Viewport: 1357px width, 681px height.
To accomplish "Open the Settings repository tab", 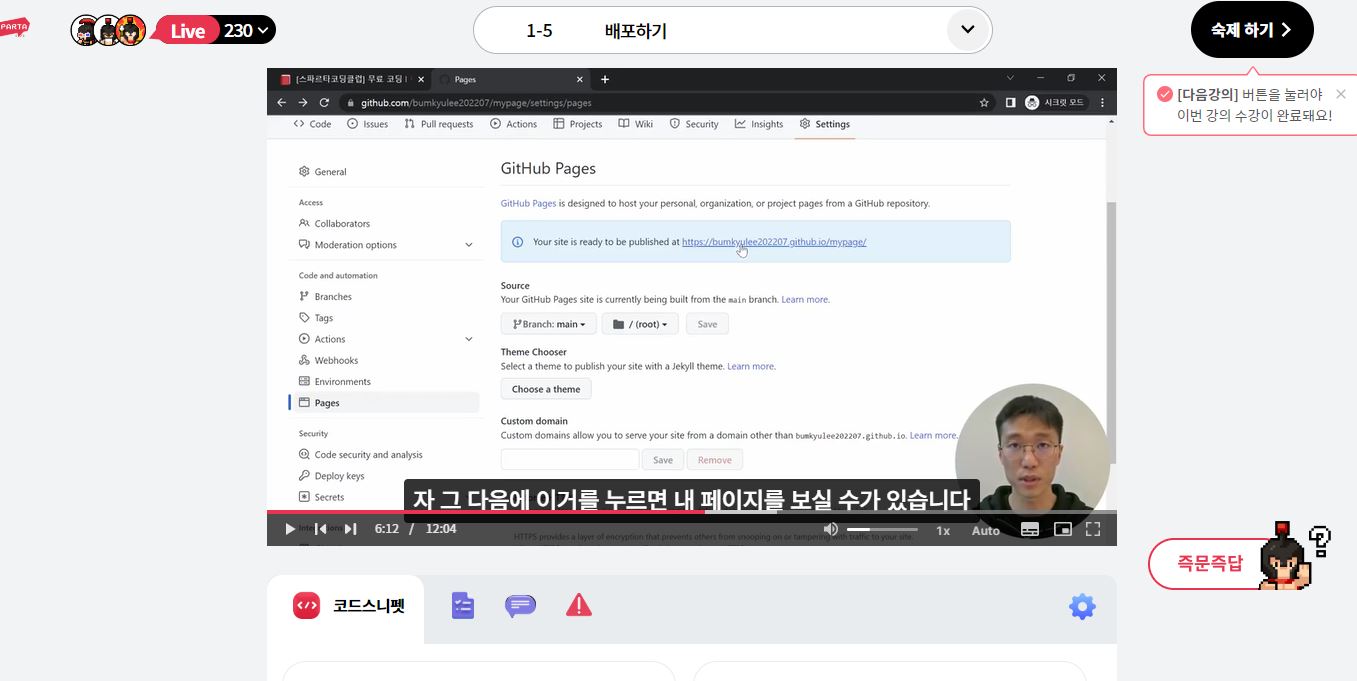I will [x=825, y=124].
